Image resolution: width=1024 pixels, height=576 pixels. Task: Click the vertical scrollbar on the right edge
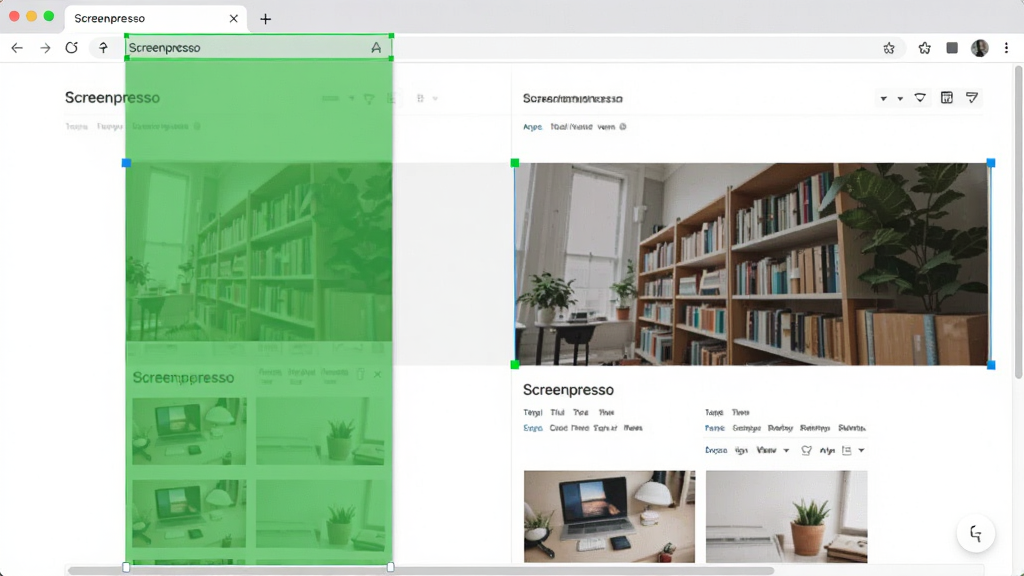tap(1018, 222)
